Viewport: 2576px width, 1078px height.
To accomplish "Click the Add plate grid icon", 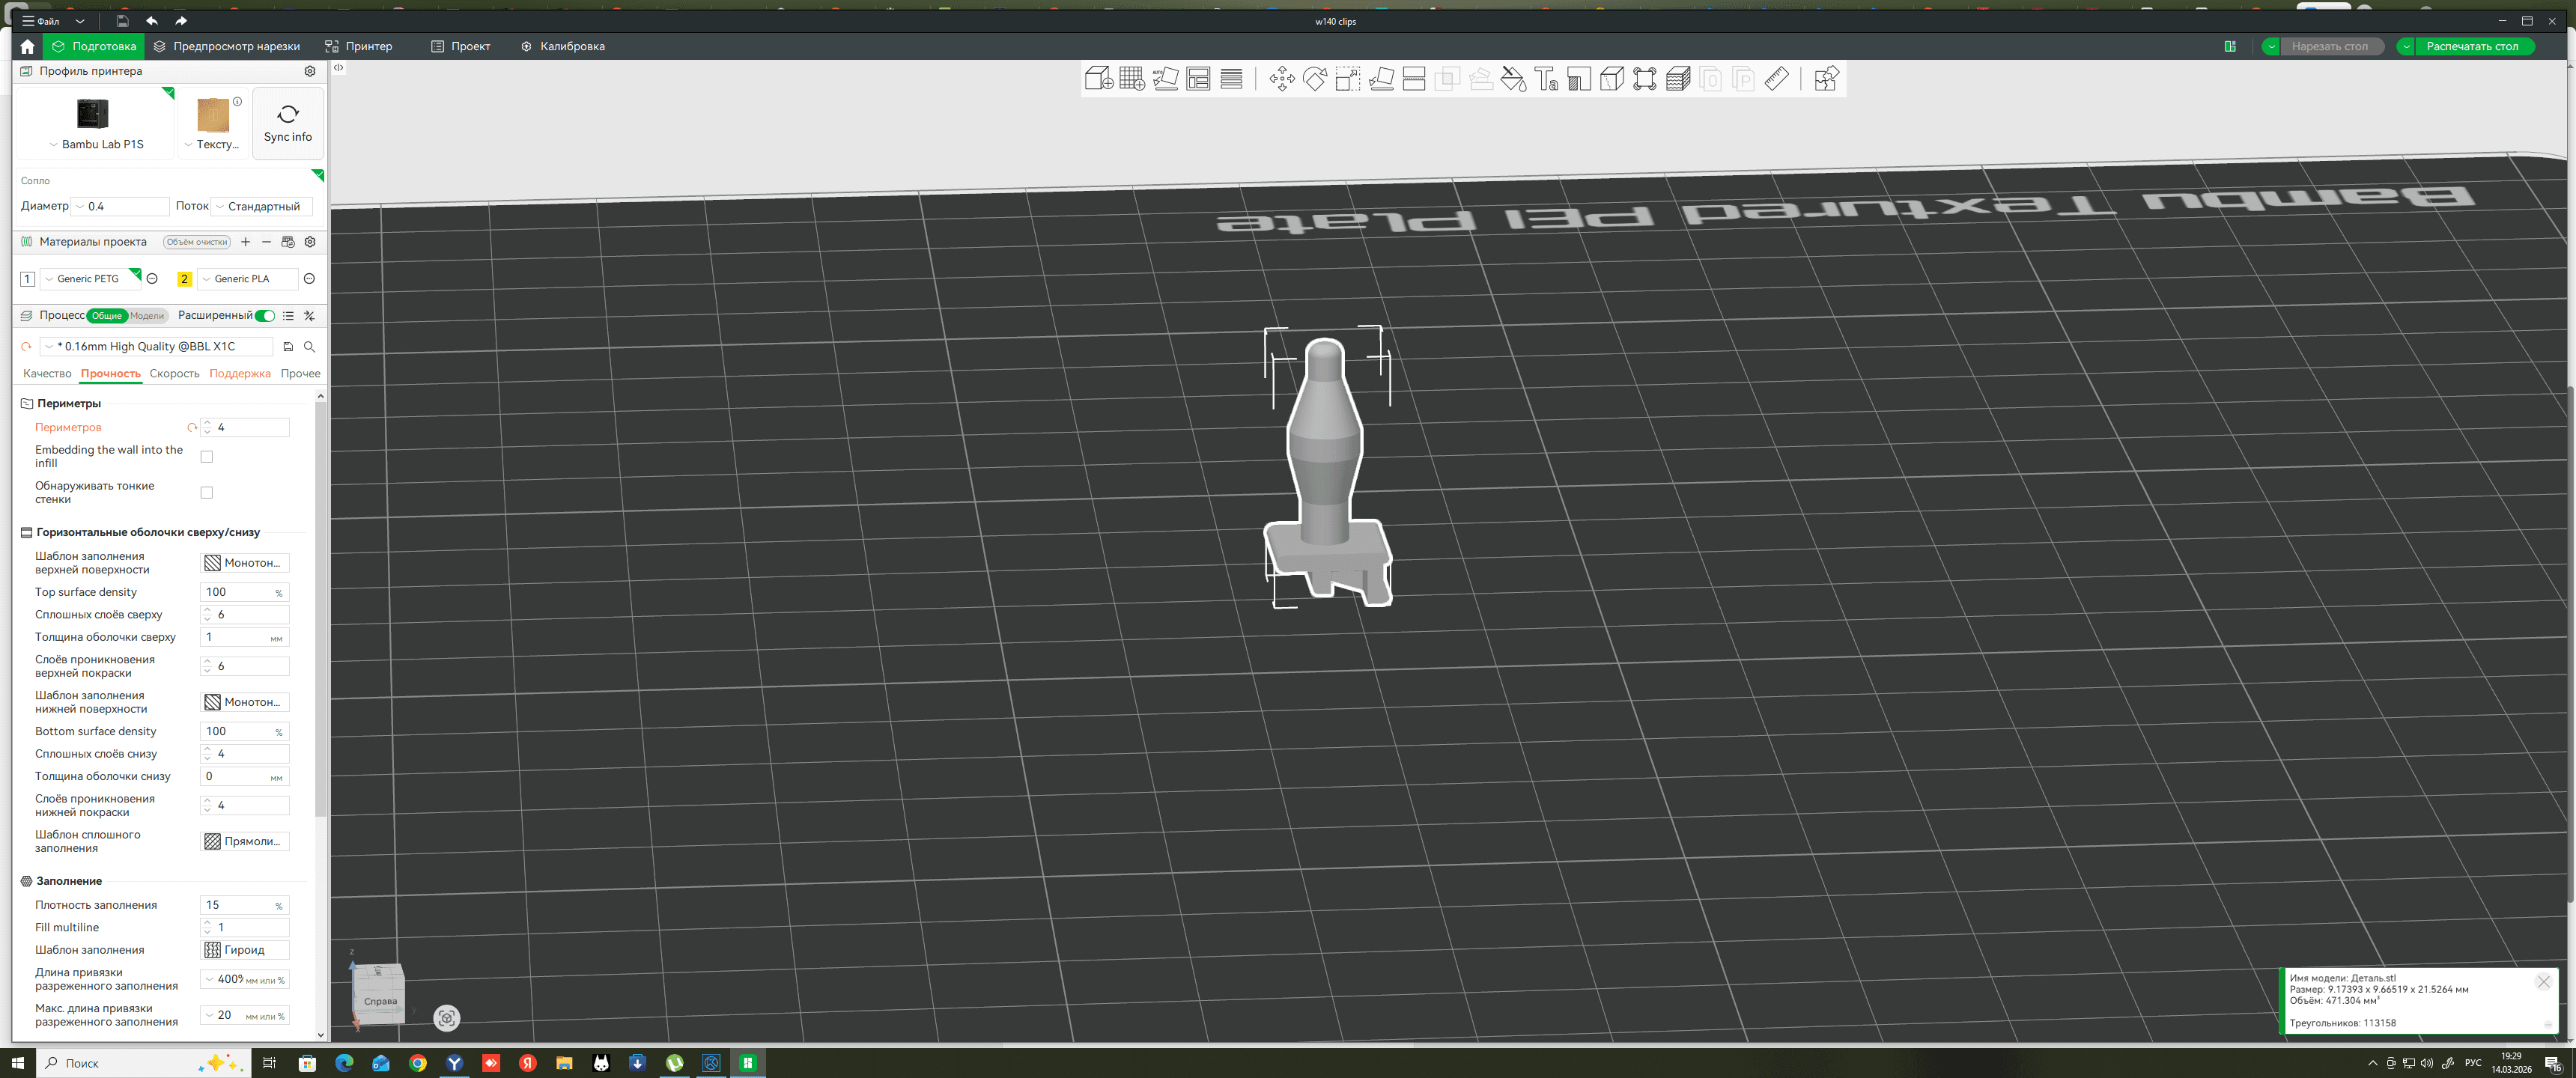I will coord(1132,79).
